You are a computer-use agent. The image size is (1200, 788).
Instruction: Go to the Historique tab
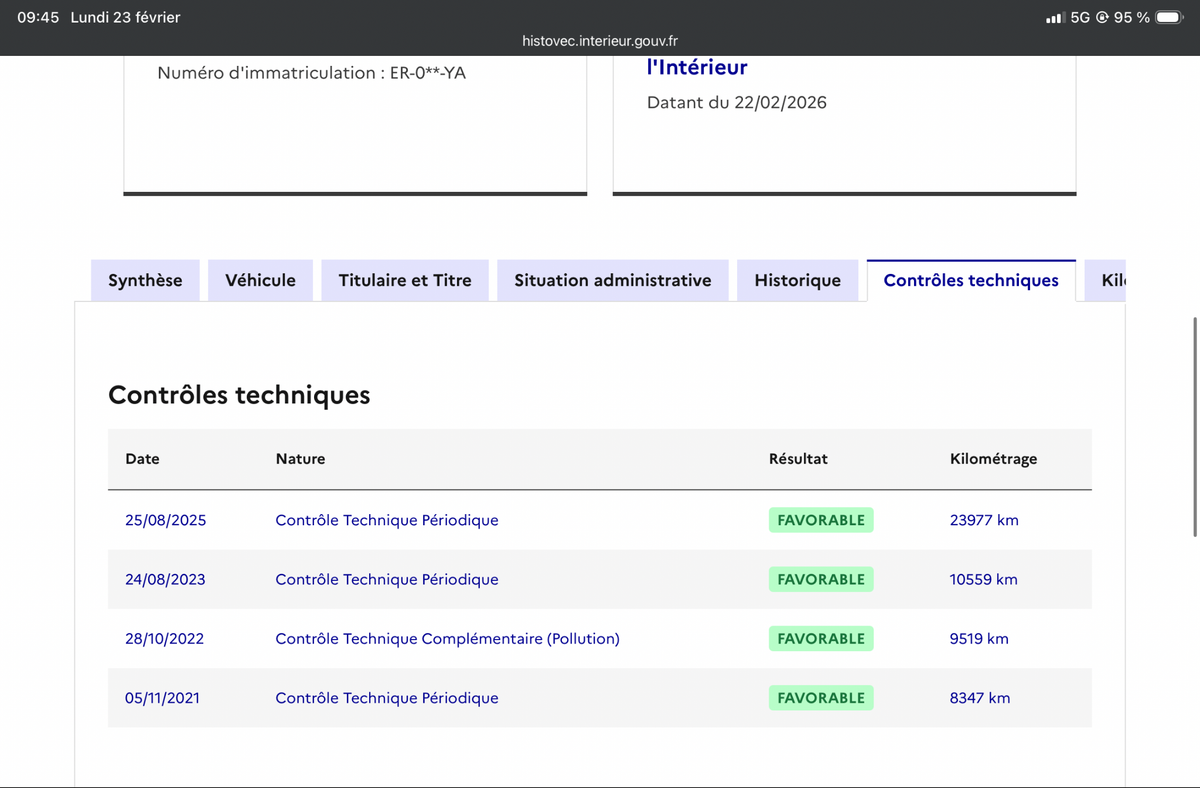pos(798,280)
